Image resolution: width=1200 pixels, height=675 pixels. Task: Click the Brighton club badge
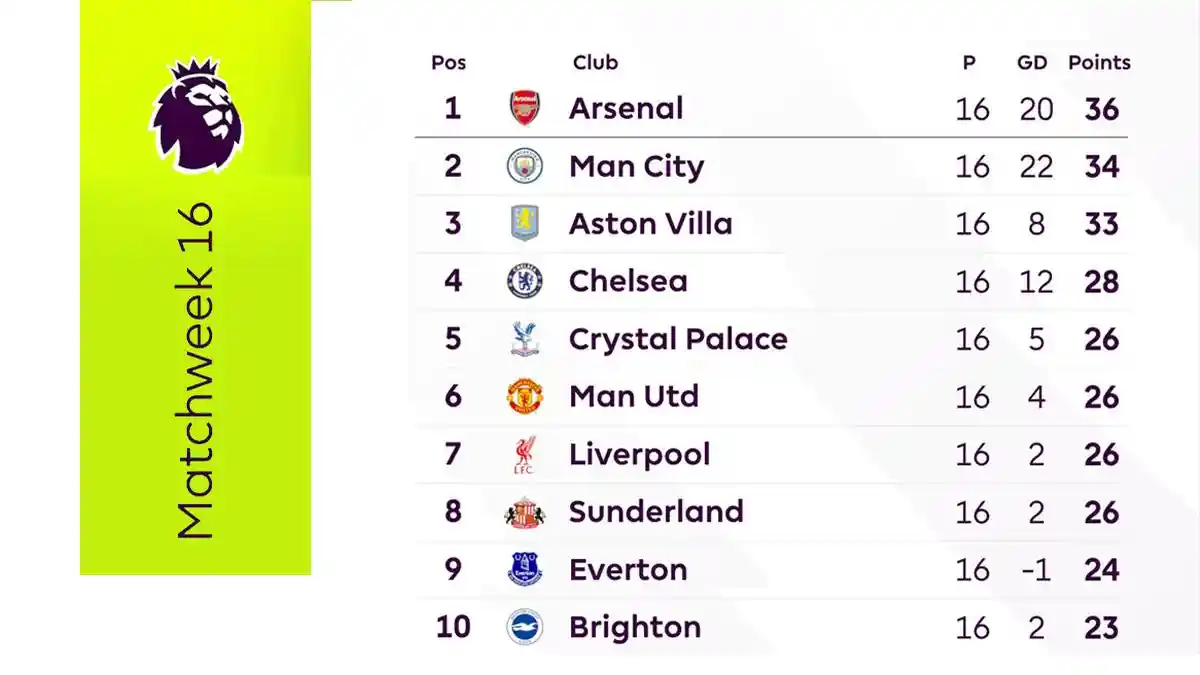tap(524, 627)
